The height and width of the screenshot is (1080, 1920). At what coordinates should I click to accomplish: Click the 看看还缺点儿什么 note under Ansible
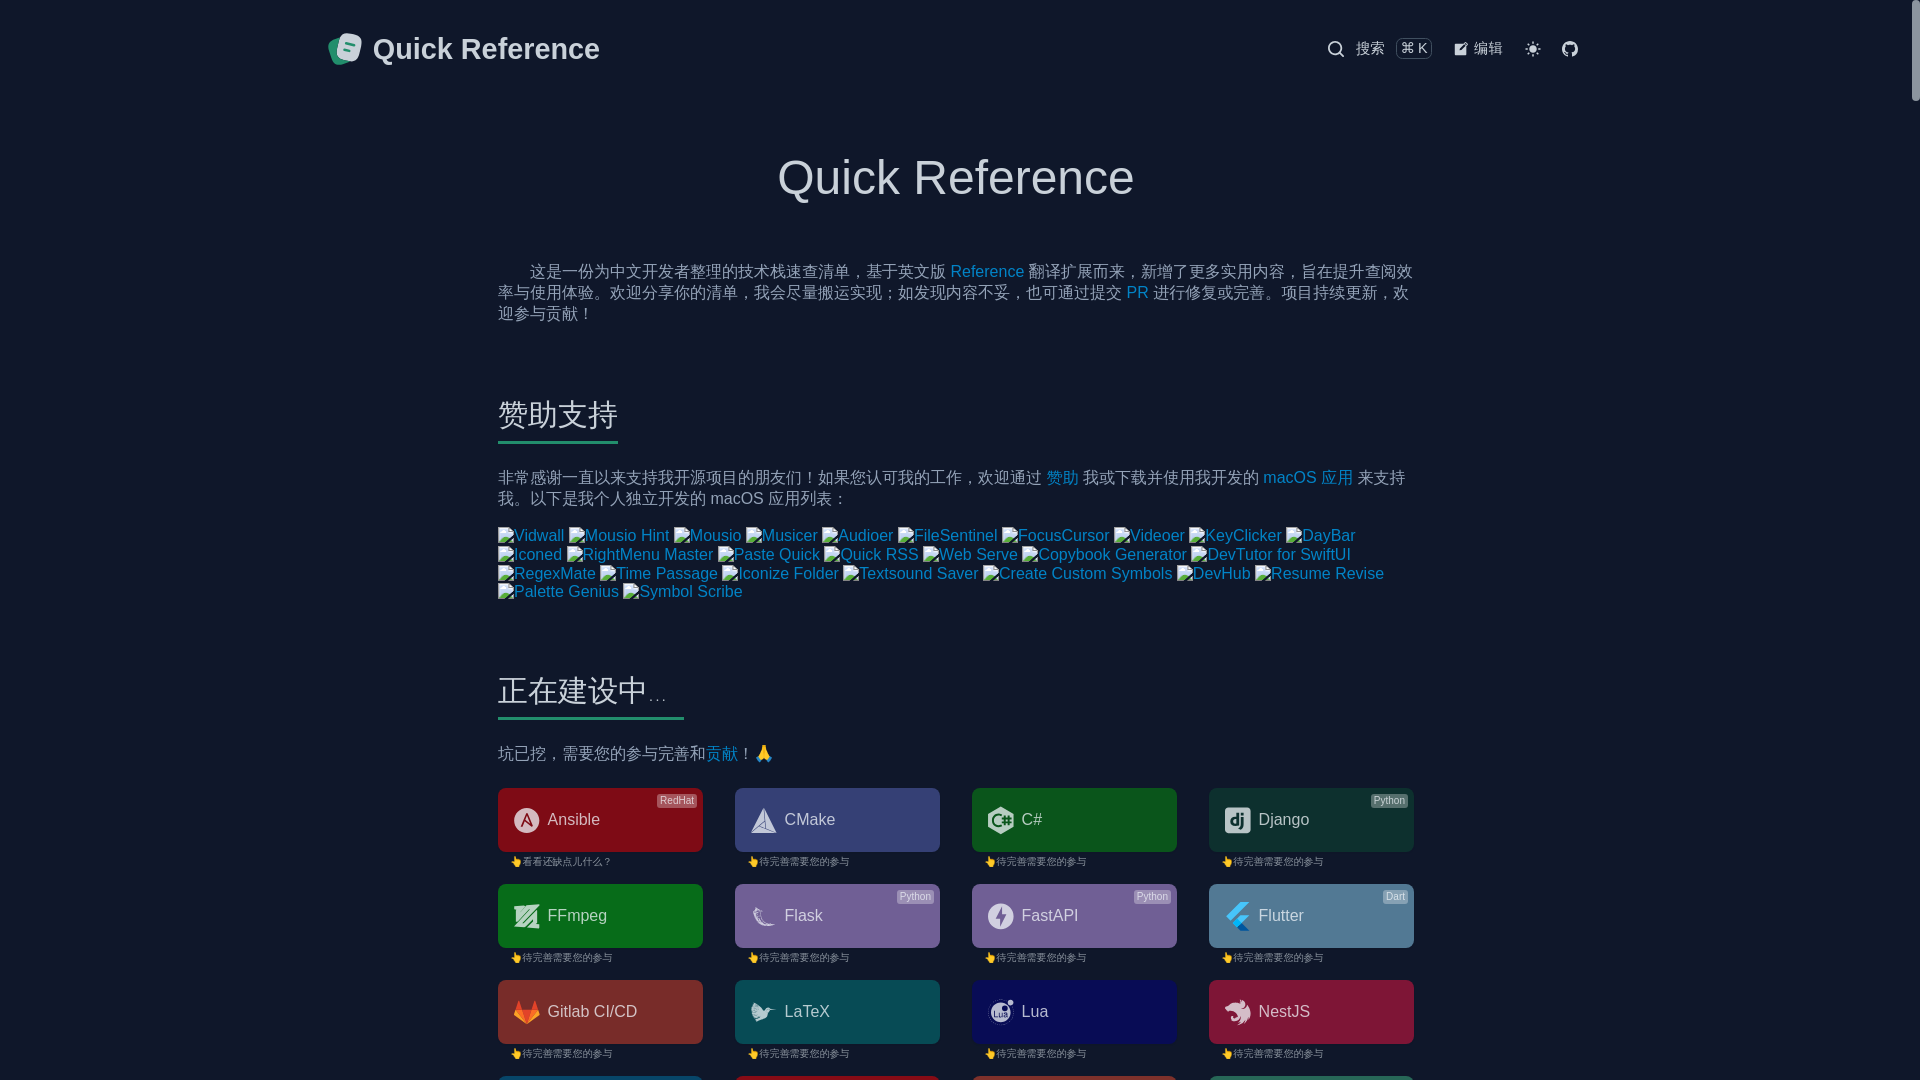[x=561, y=862]
